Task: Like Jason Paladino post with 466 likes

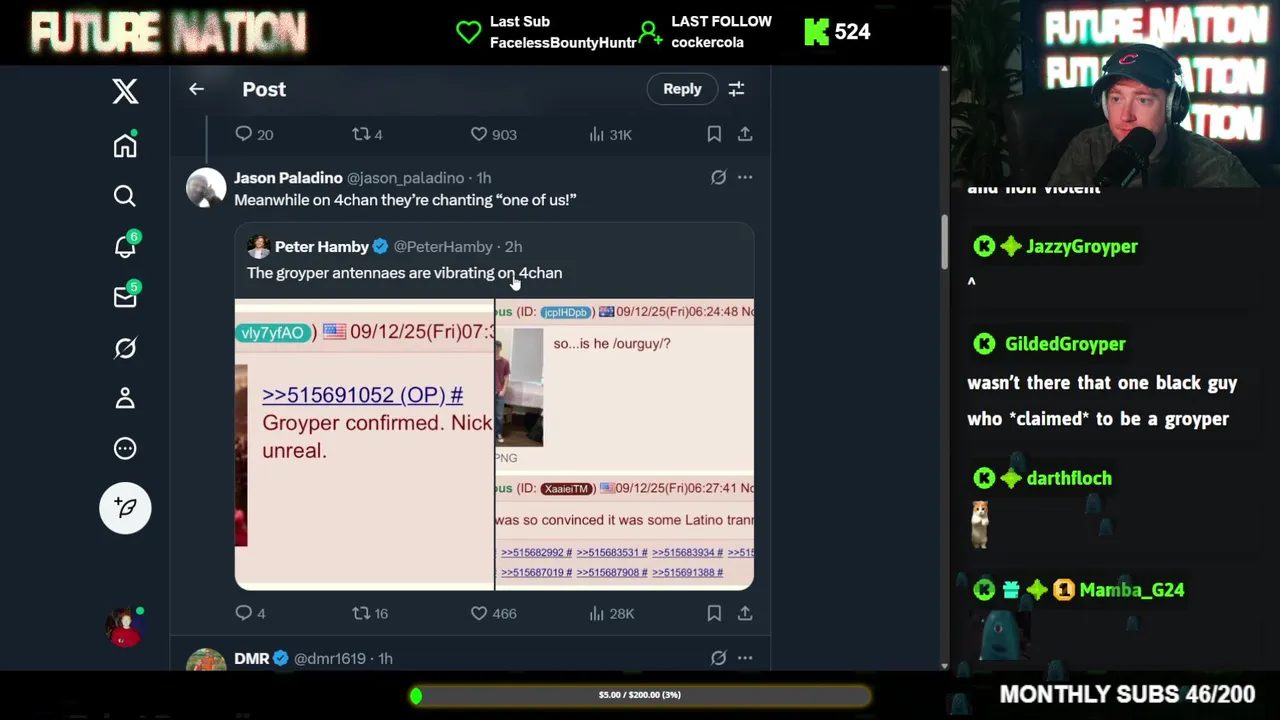Action: [493, 613]
